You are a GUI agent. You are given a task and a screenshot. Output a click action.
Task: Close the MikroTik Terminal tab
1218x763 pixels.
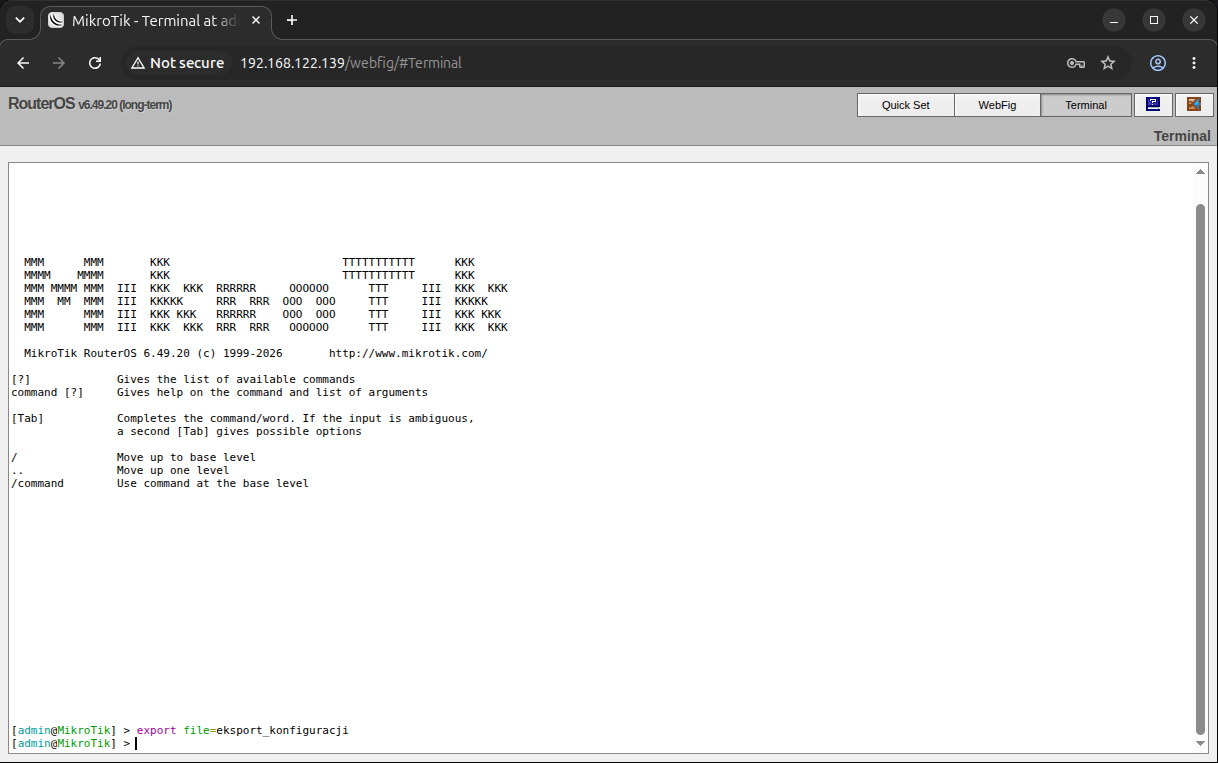click(x=254, y=20)
